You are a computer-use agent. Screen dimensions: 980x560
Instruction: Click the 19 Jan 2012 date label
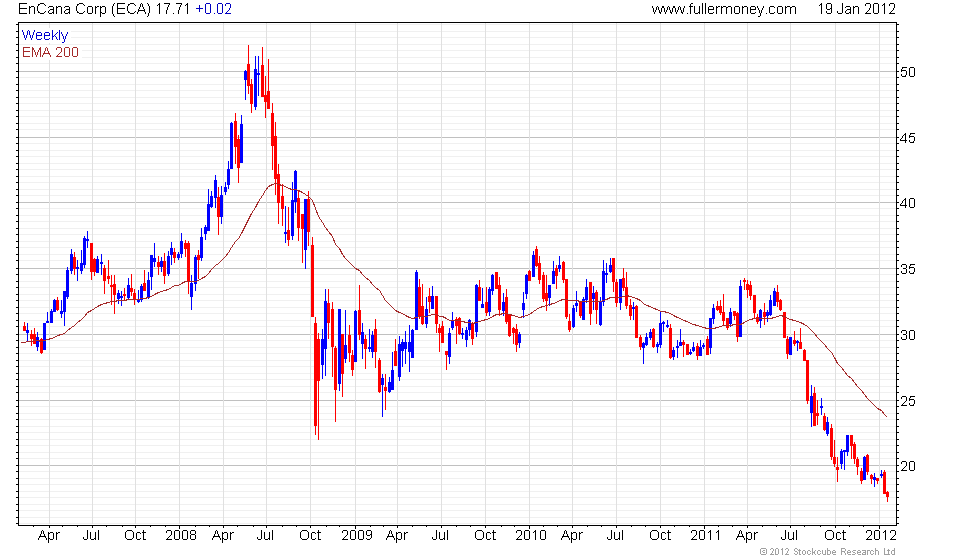tap(856, 9)
